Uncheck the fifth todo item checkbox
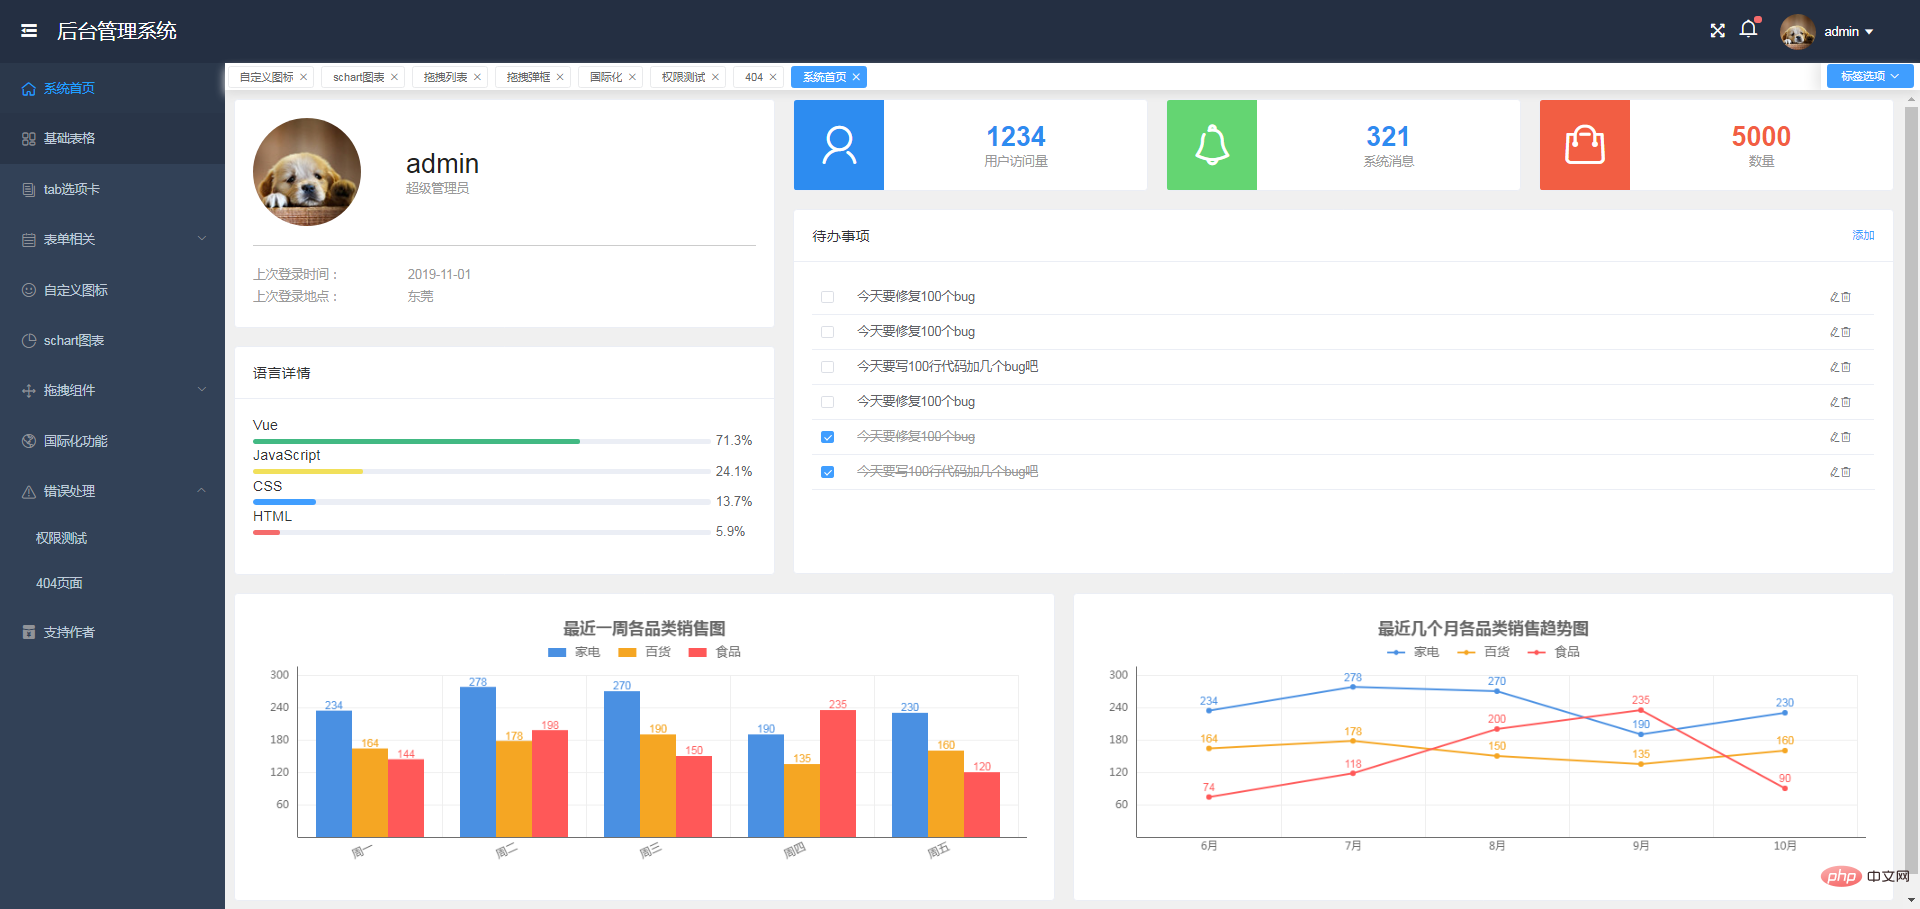Viewport: 1920px width, 909px height. pyautogui.click(x=827, y=437)
